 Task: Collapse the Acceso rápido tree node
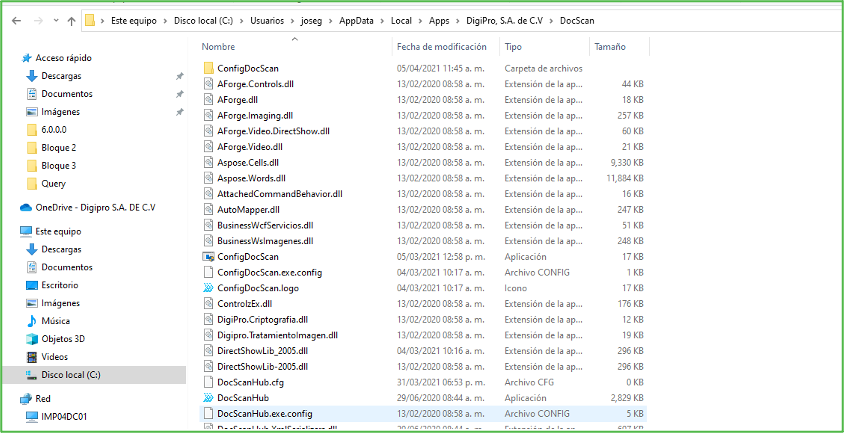point(12,58)
